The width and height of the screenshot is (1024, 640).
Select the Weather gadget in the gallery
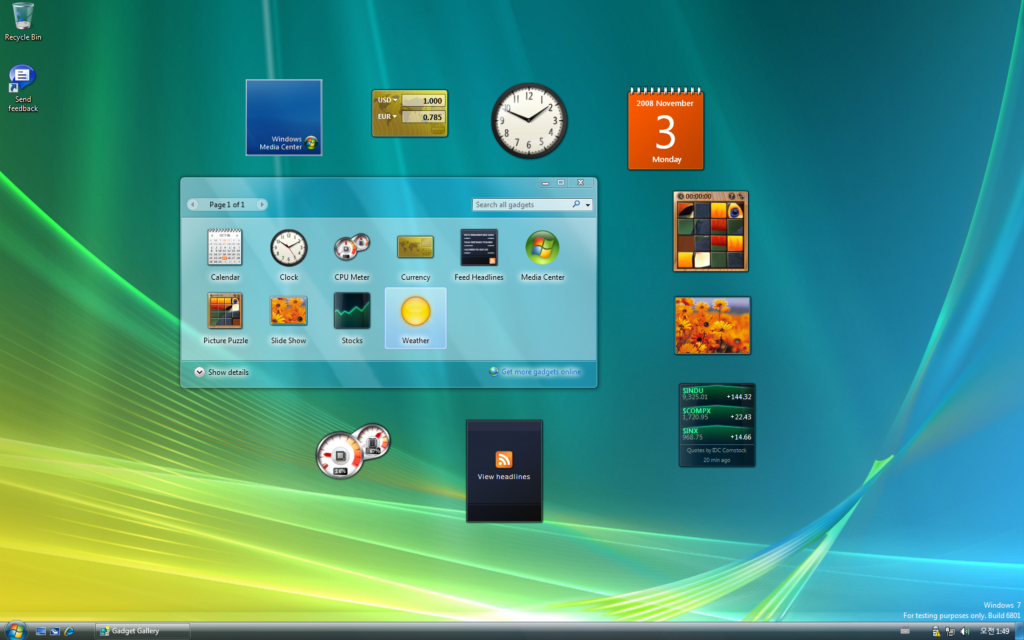coord(415,318)
